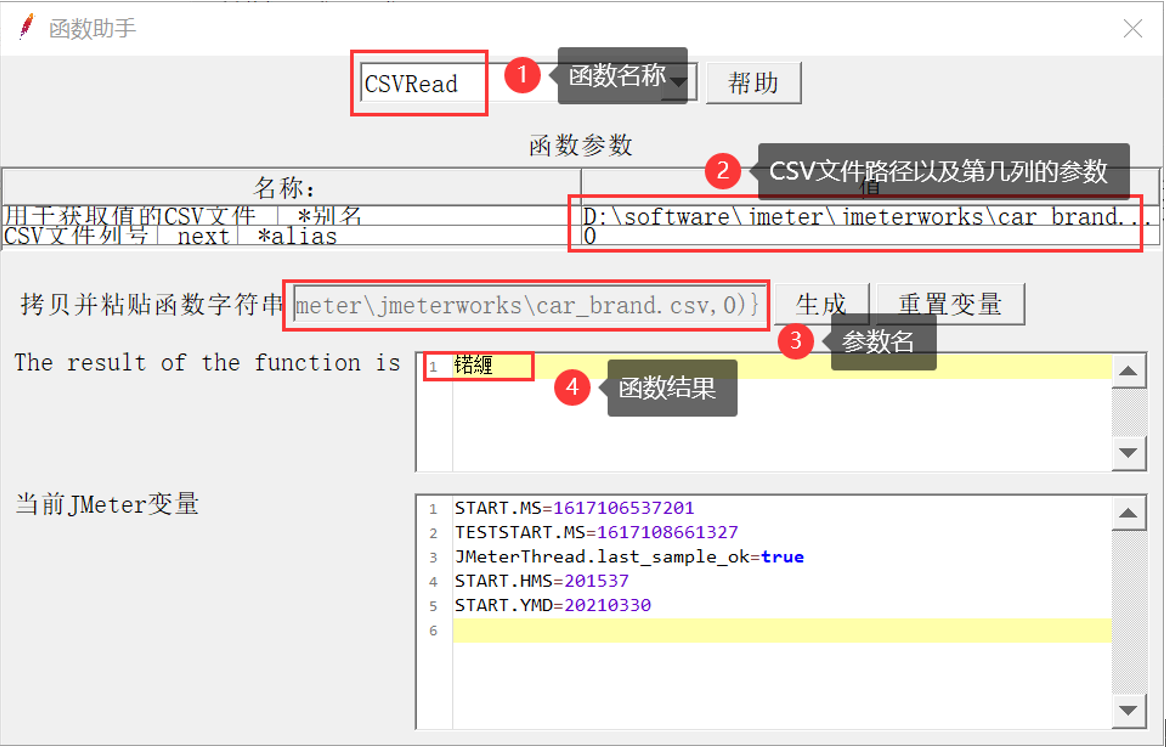Select CSVRead in the function name combo box

tap(418, 85)
